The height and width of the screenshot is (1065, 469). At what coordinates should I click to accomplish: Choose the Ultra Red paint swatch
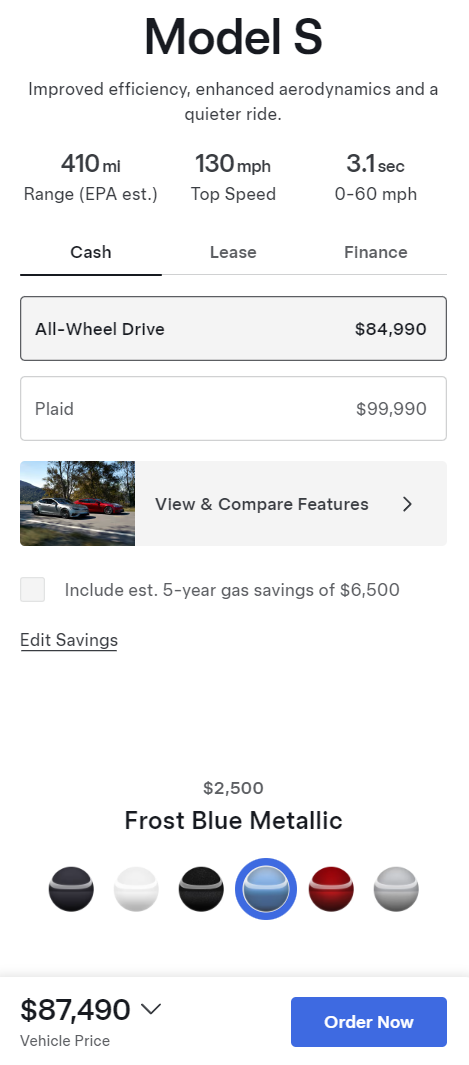pyautogui.click(x=331, y=889)
